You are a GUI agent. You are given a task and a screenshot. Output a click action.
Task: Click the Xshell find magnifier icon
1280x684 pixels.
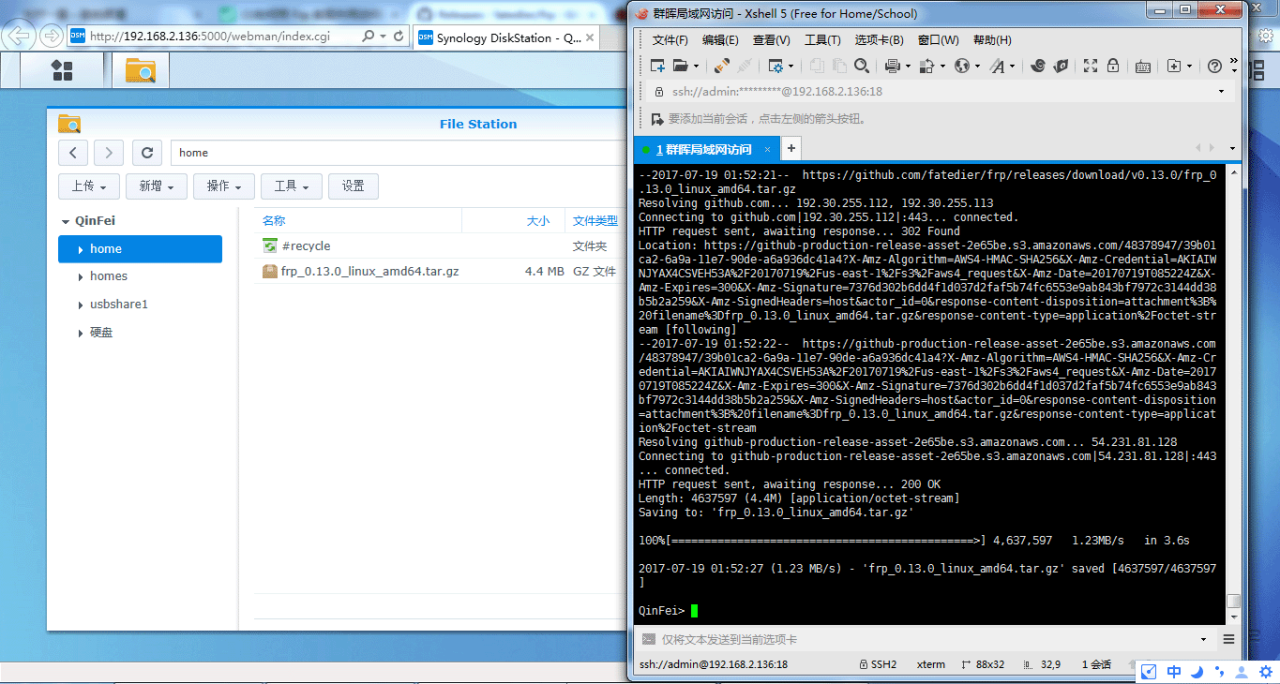861,66
